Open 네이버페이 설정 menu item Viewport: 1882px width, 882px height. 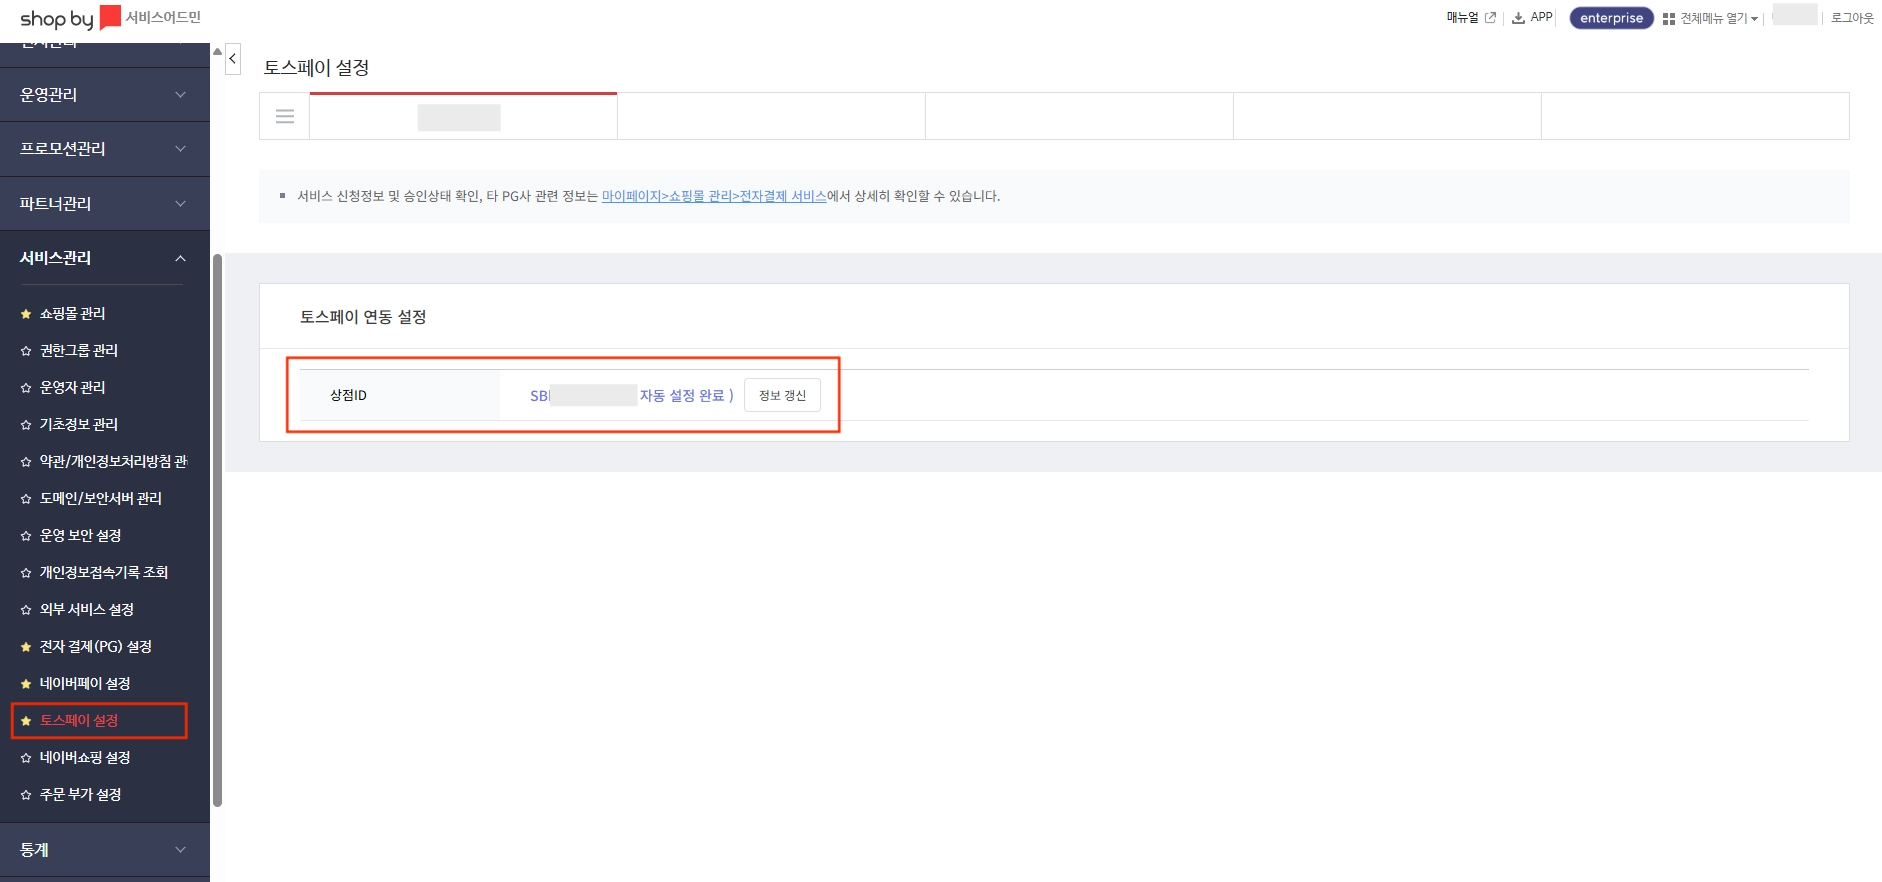[85, 684]
